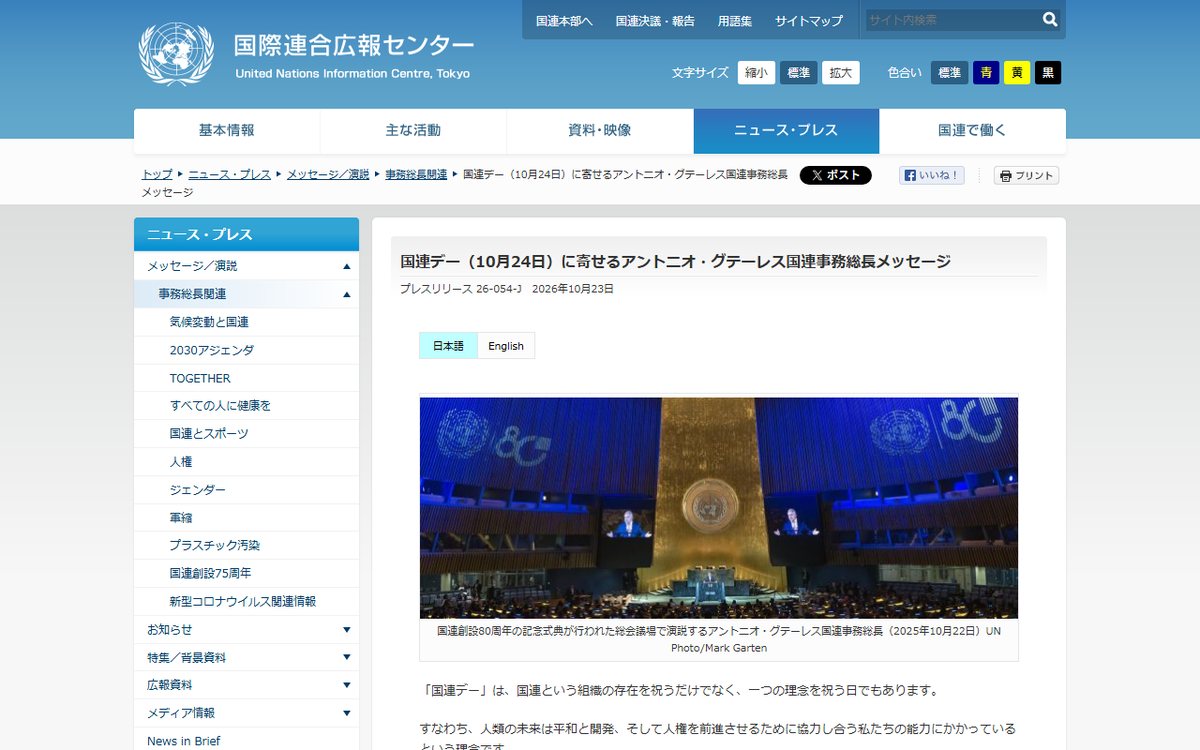The height and width of the screenshot is (750, 1200).
Task: Click the article headline 国連デー（10月24日）
Action: 675,261
